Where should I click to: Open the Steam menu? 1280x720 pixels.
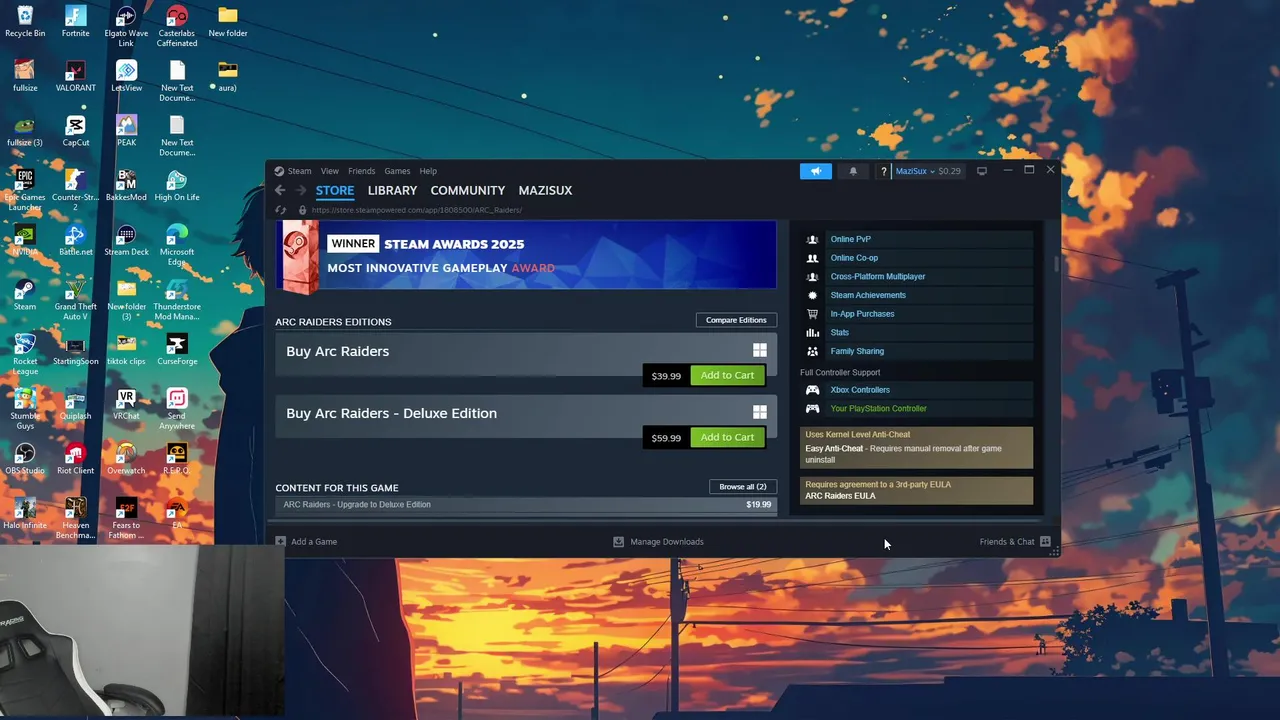click(299, 171)
